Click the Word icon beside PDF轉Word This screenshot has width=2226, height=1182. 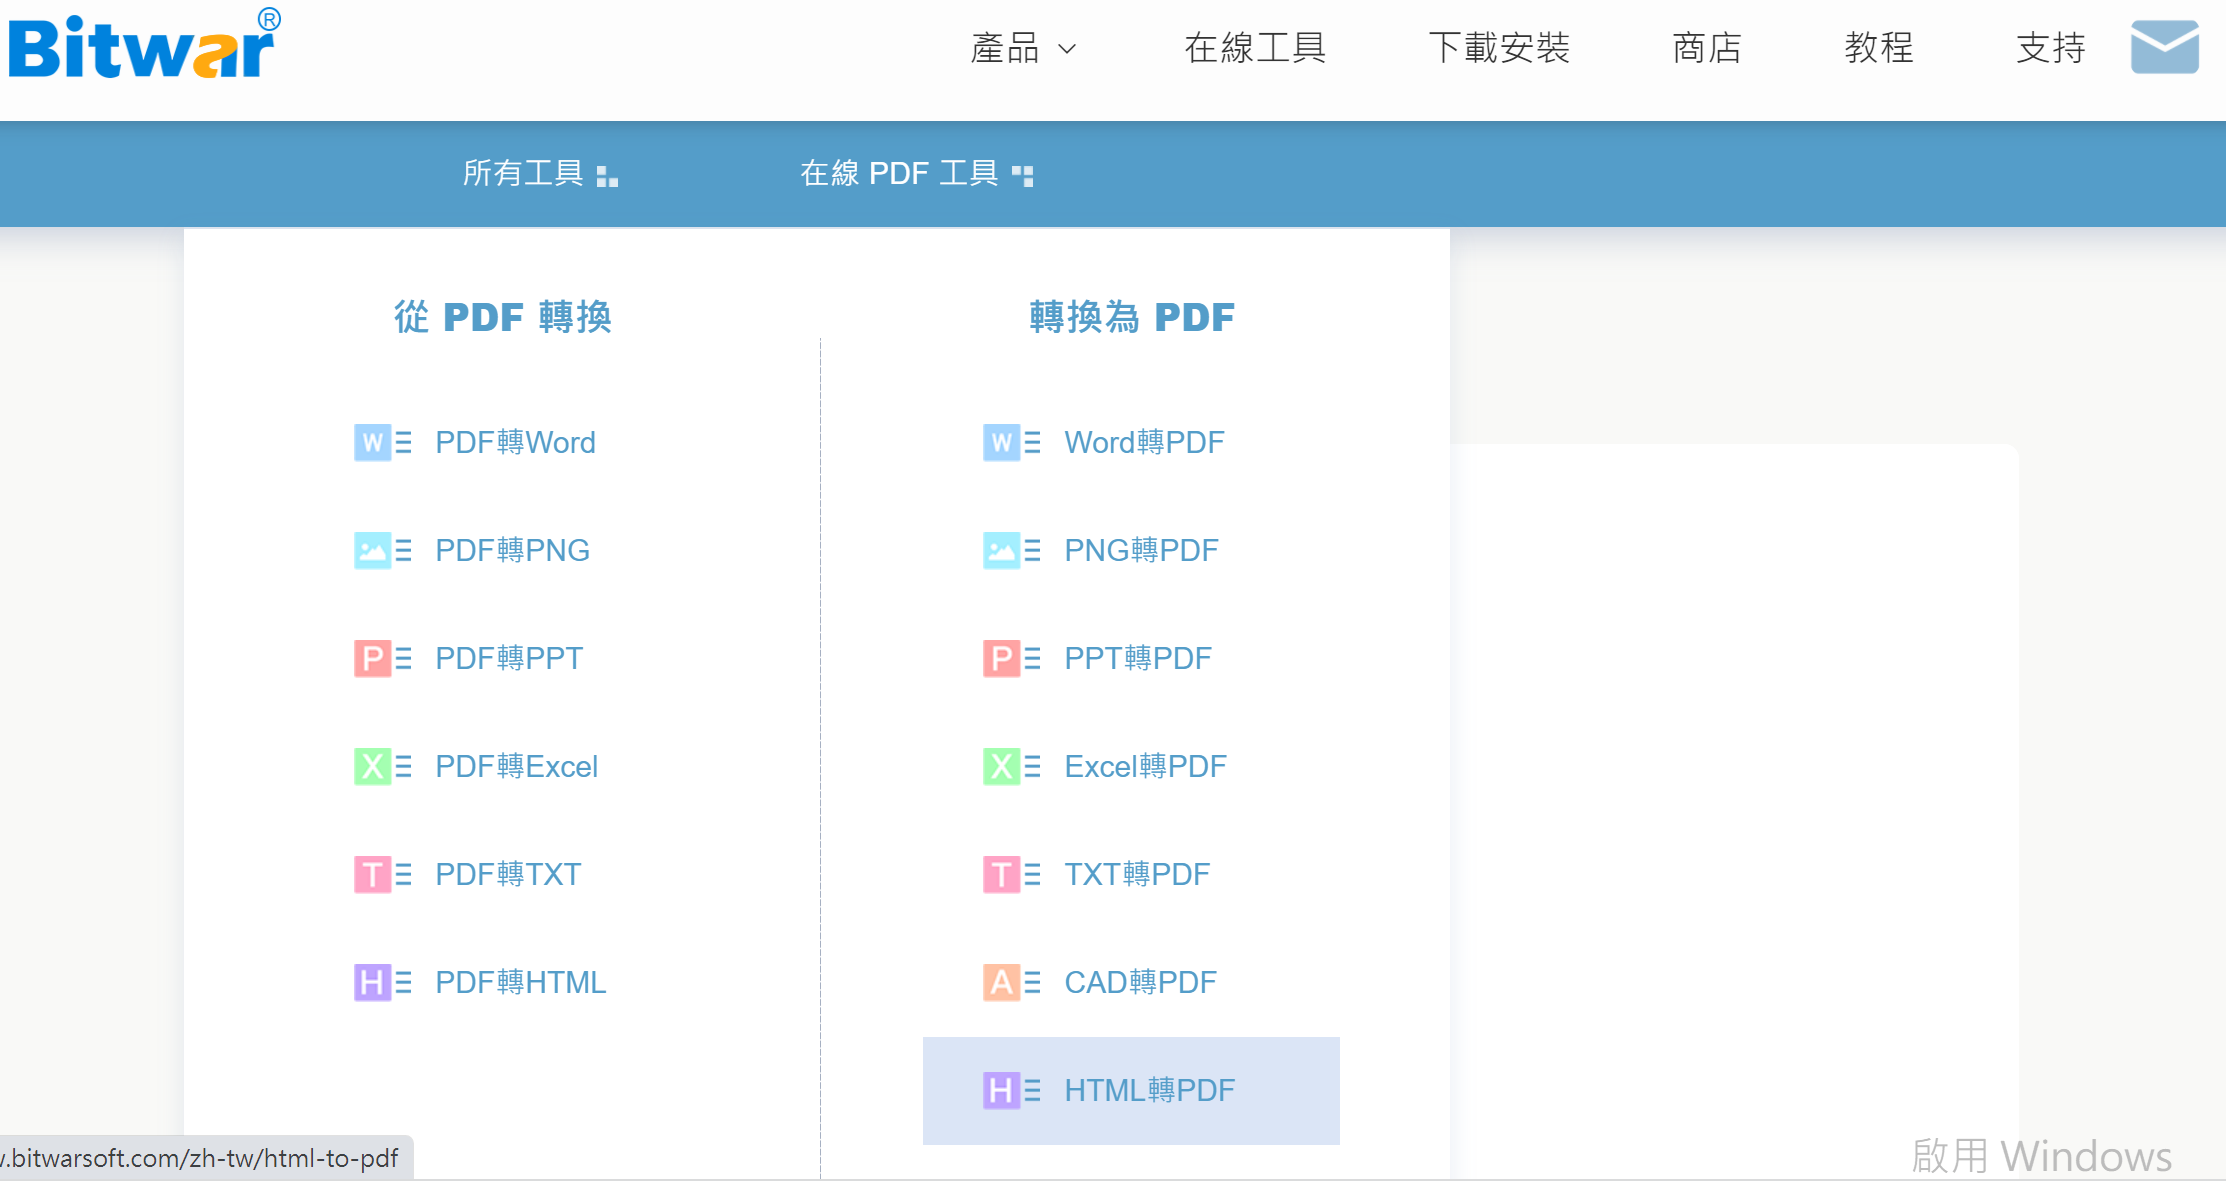pyautogui.click(x=372, y=442)
